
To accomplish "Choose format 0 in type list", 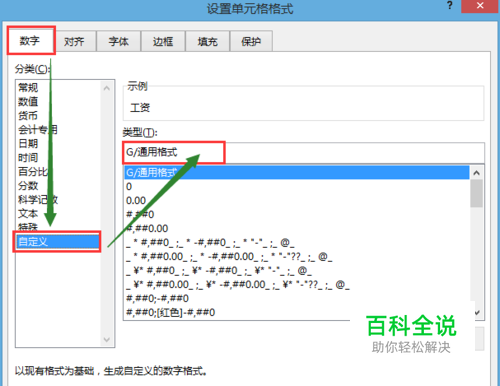I will click(297, 186).
